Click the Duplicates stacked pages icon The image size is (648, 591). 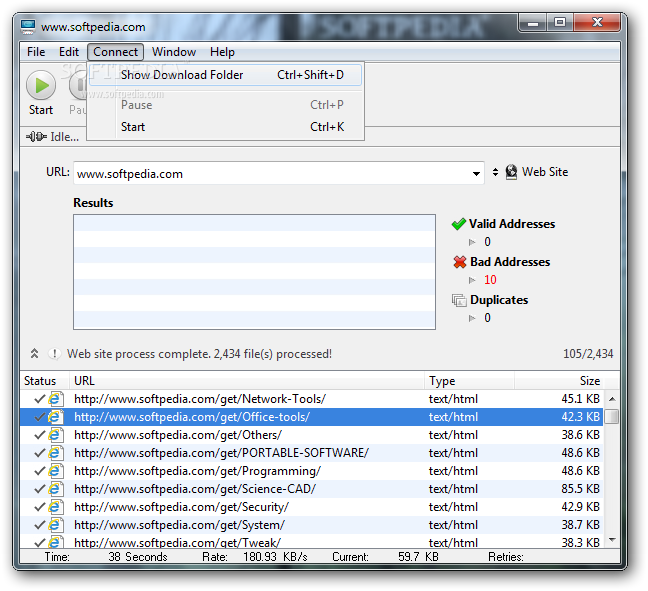click(459, 300)
